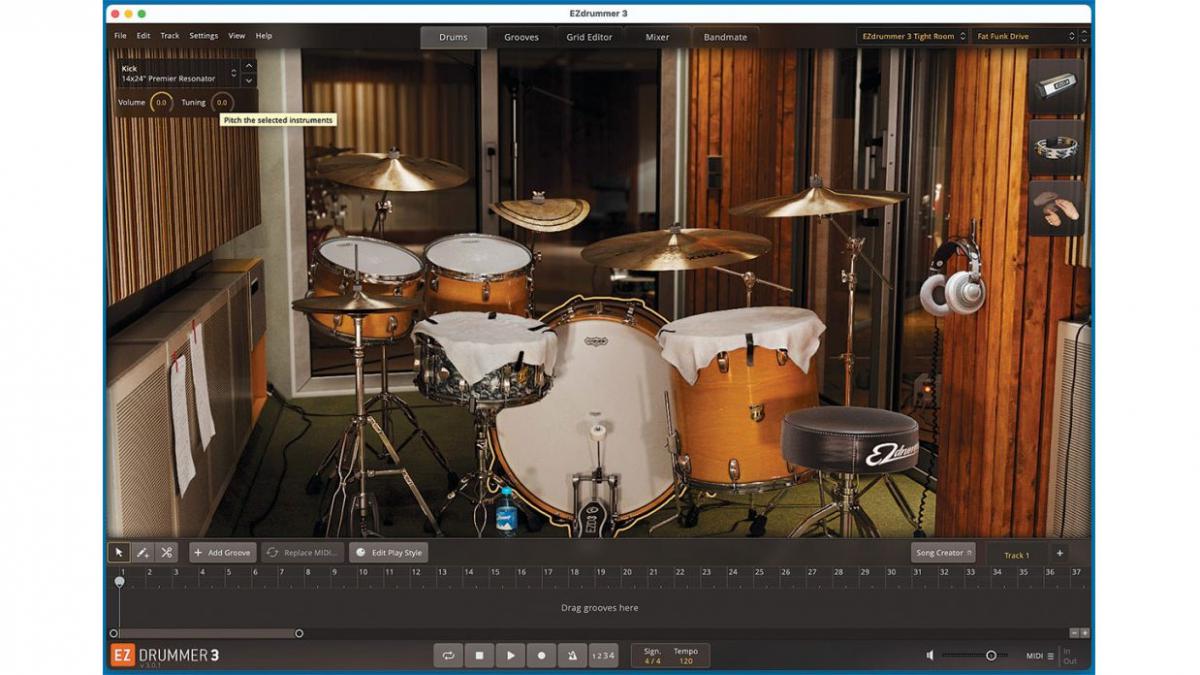Stop playback

point(479,655)
